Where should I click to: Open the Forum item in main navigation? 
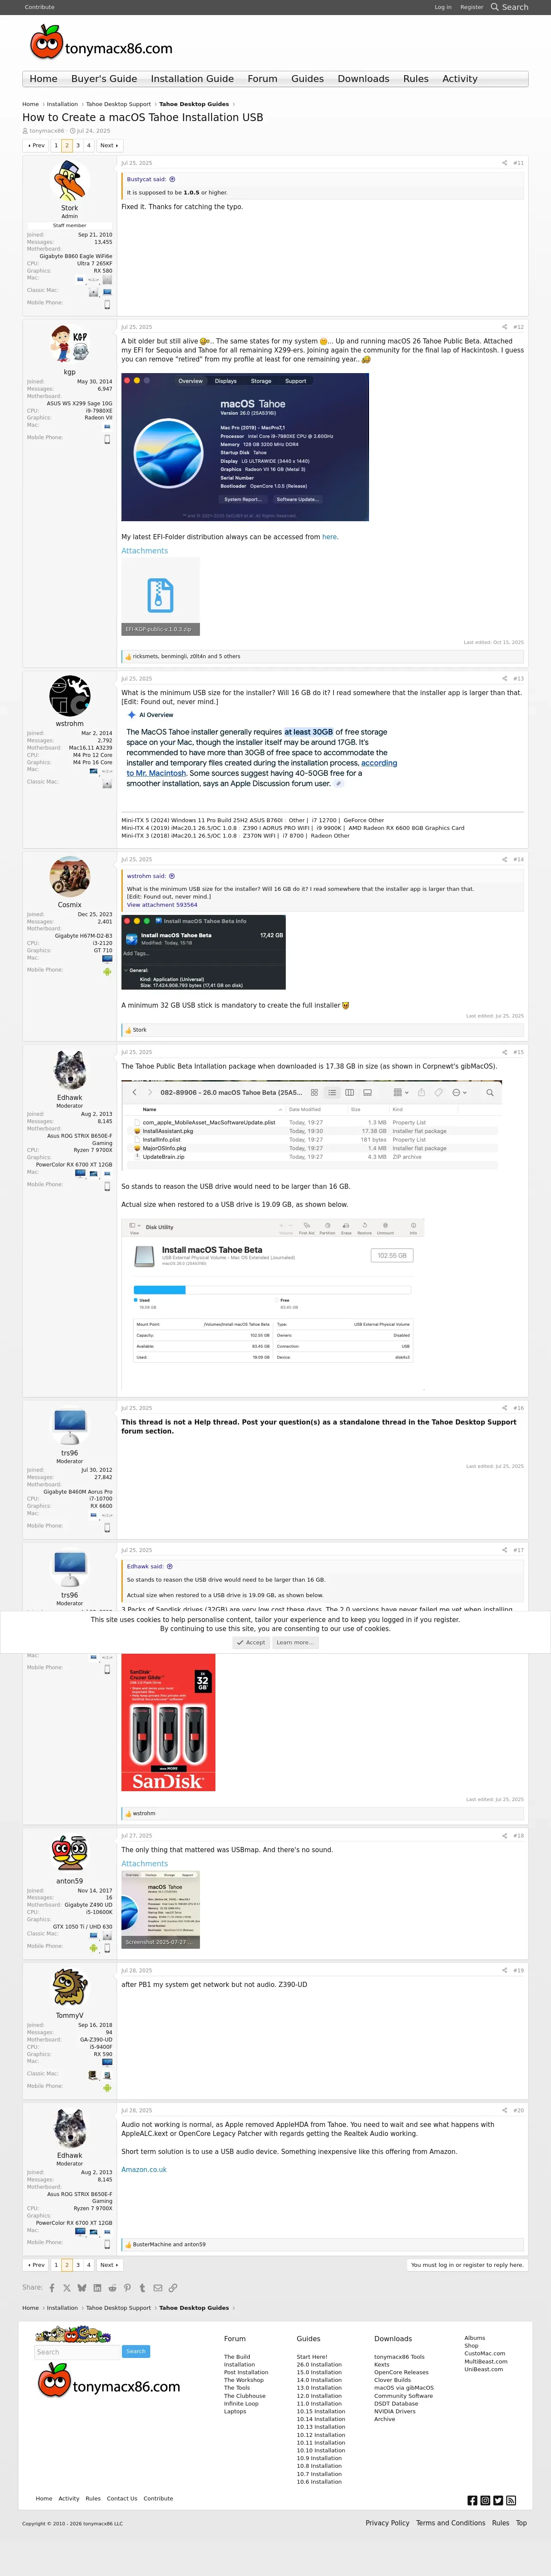263,79
